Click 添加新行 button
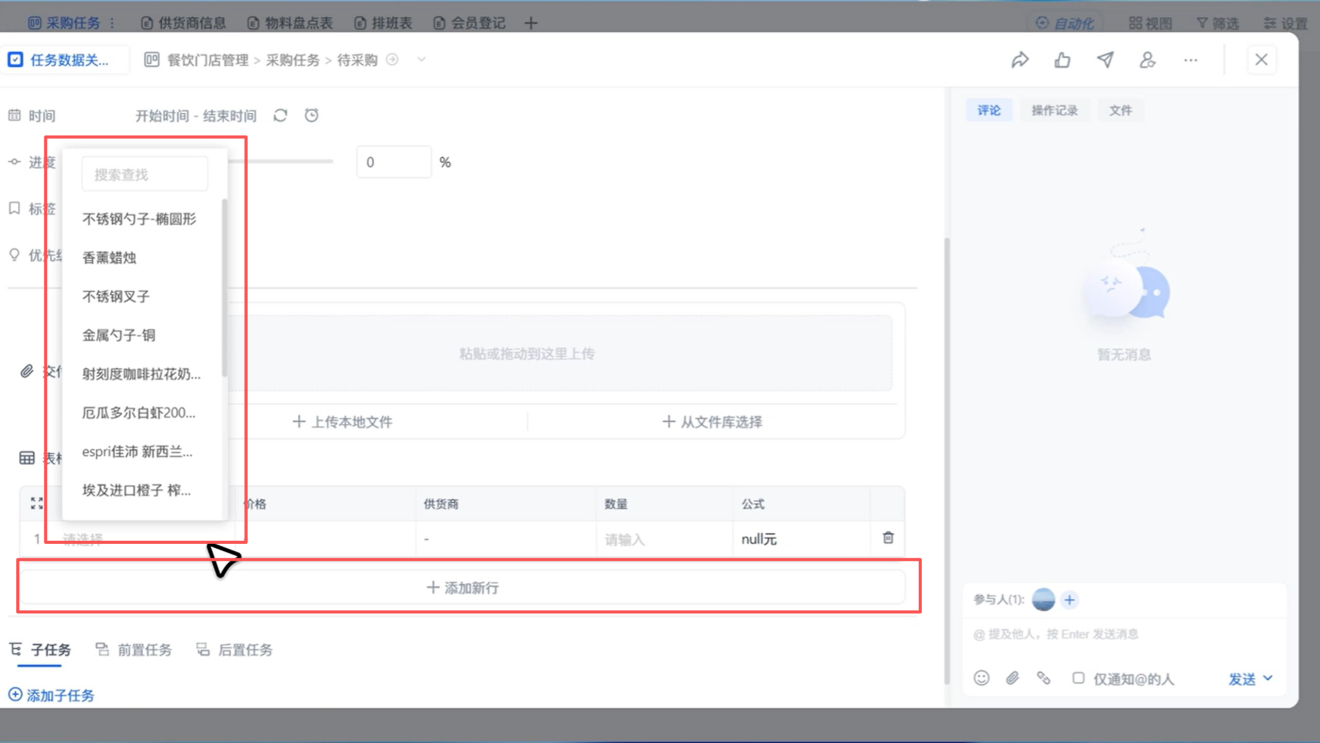The height and width of the screenshot is (743, 1320). 462,587
